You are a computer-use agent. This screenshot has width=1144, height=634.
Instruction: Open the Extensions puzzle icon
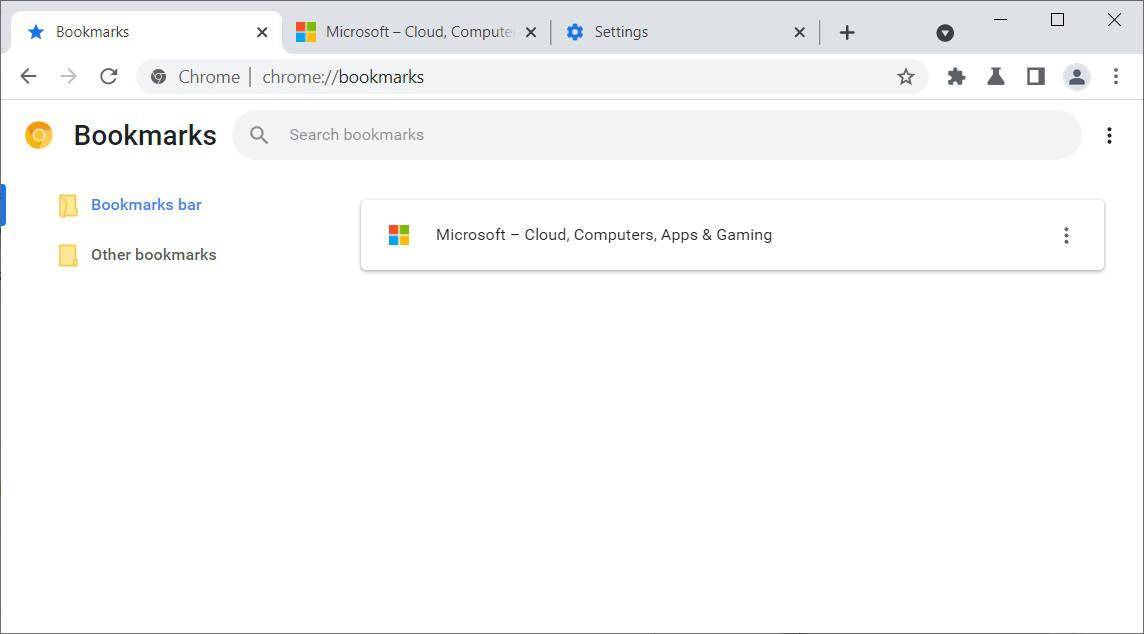[956, 77]
